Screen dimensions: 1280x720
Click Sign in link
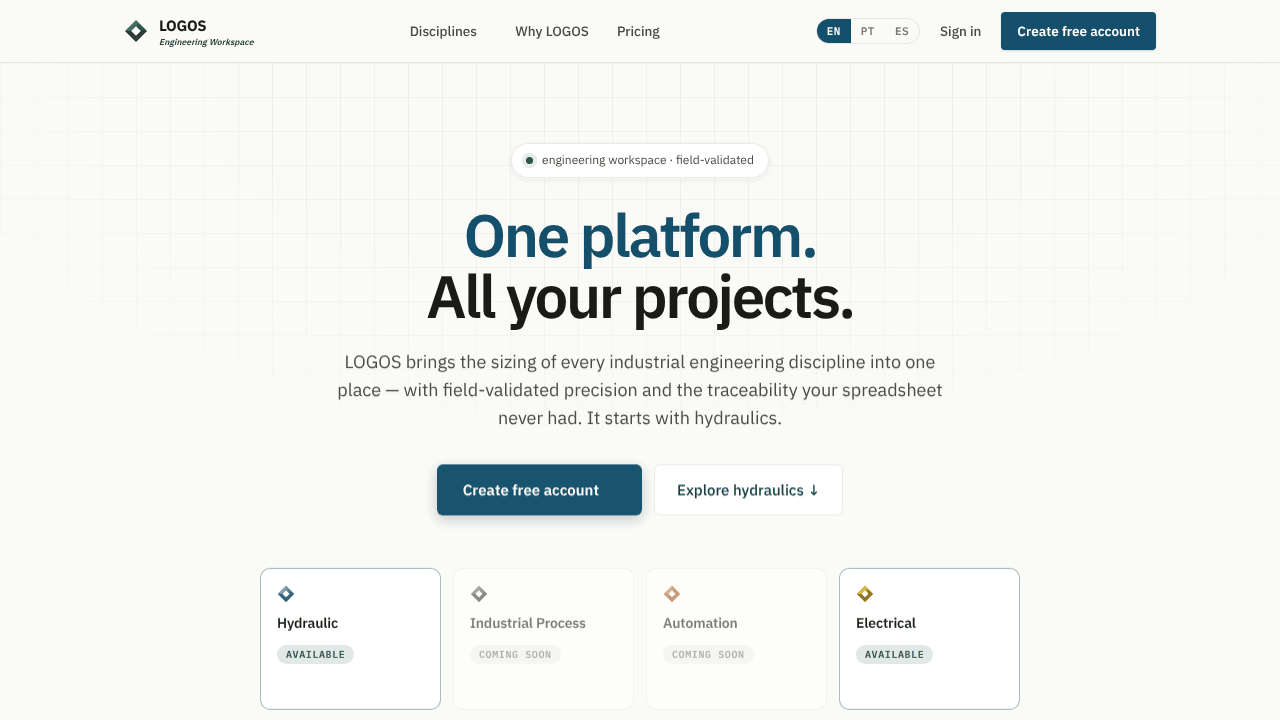point(960,31)
